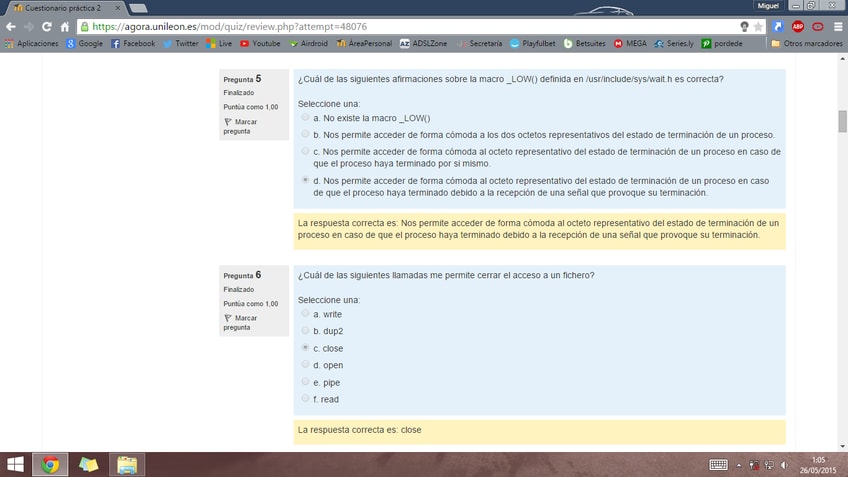Open the ADSLZone bookmark
848x477 pixels.
point(423,43)
